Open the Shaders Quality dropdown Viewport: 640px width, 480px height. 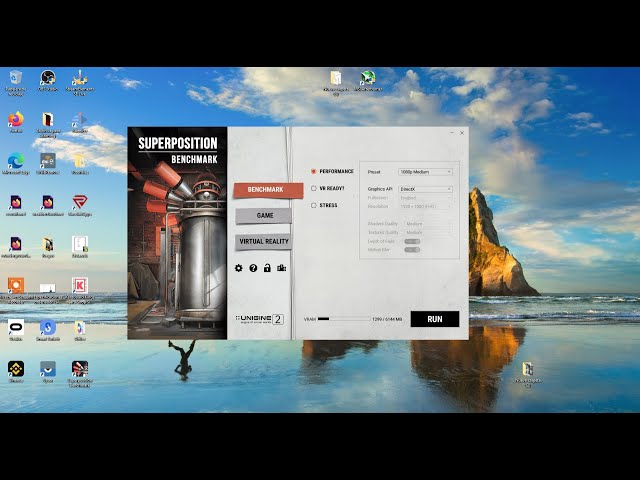click(x=428, y=224)
